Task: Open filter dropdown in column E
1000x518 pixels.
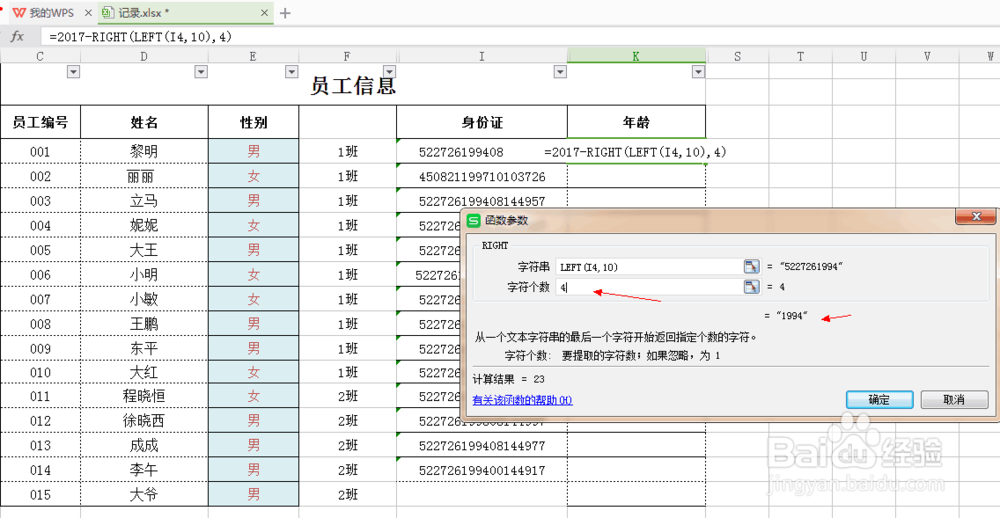Action: (x=291, y=72)
